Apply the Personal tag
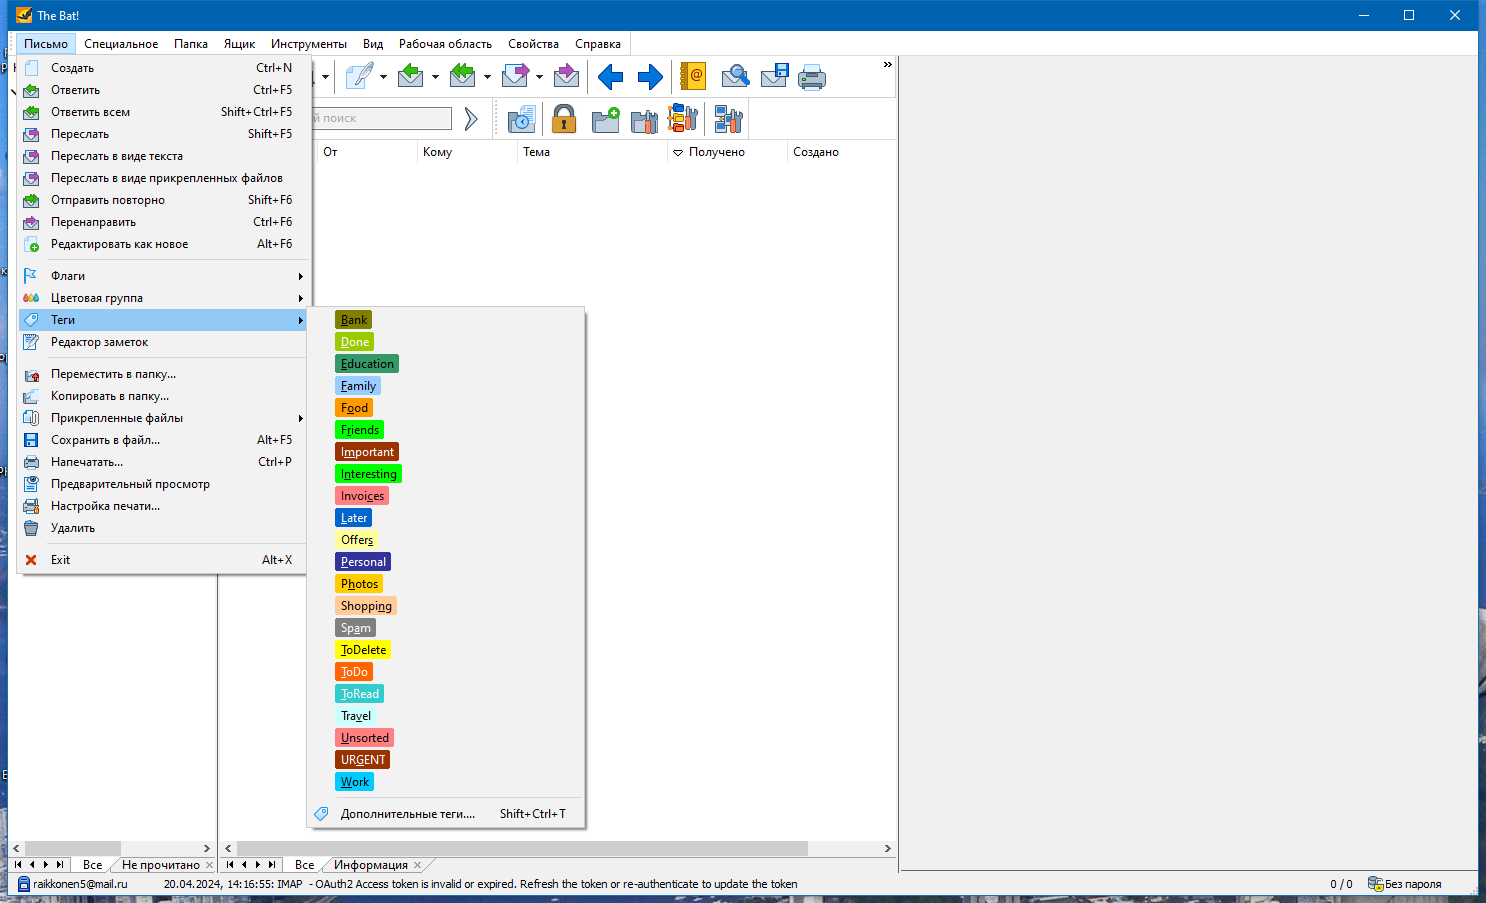The width and height of the screenshot is (1486, 903). click(363, 562)
